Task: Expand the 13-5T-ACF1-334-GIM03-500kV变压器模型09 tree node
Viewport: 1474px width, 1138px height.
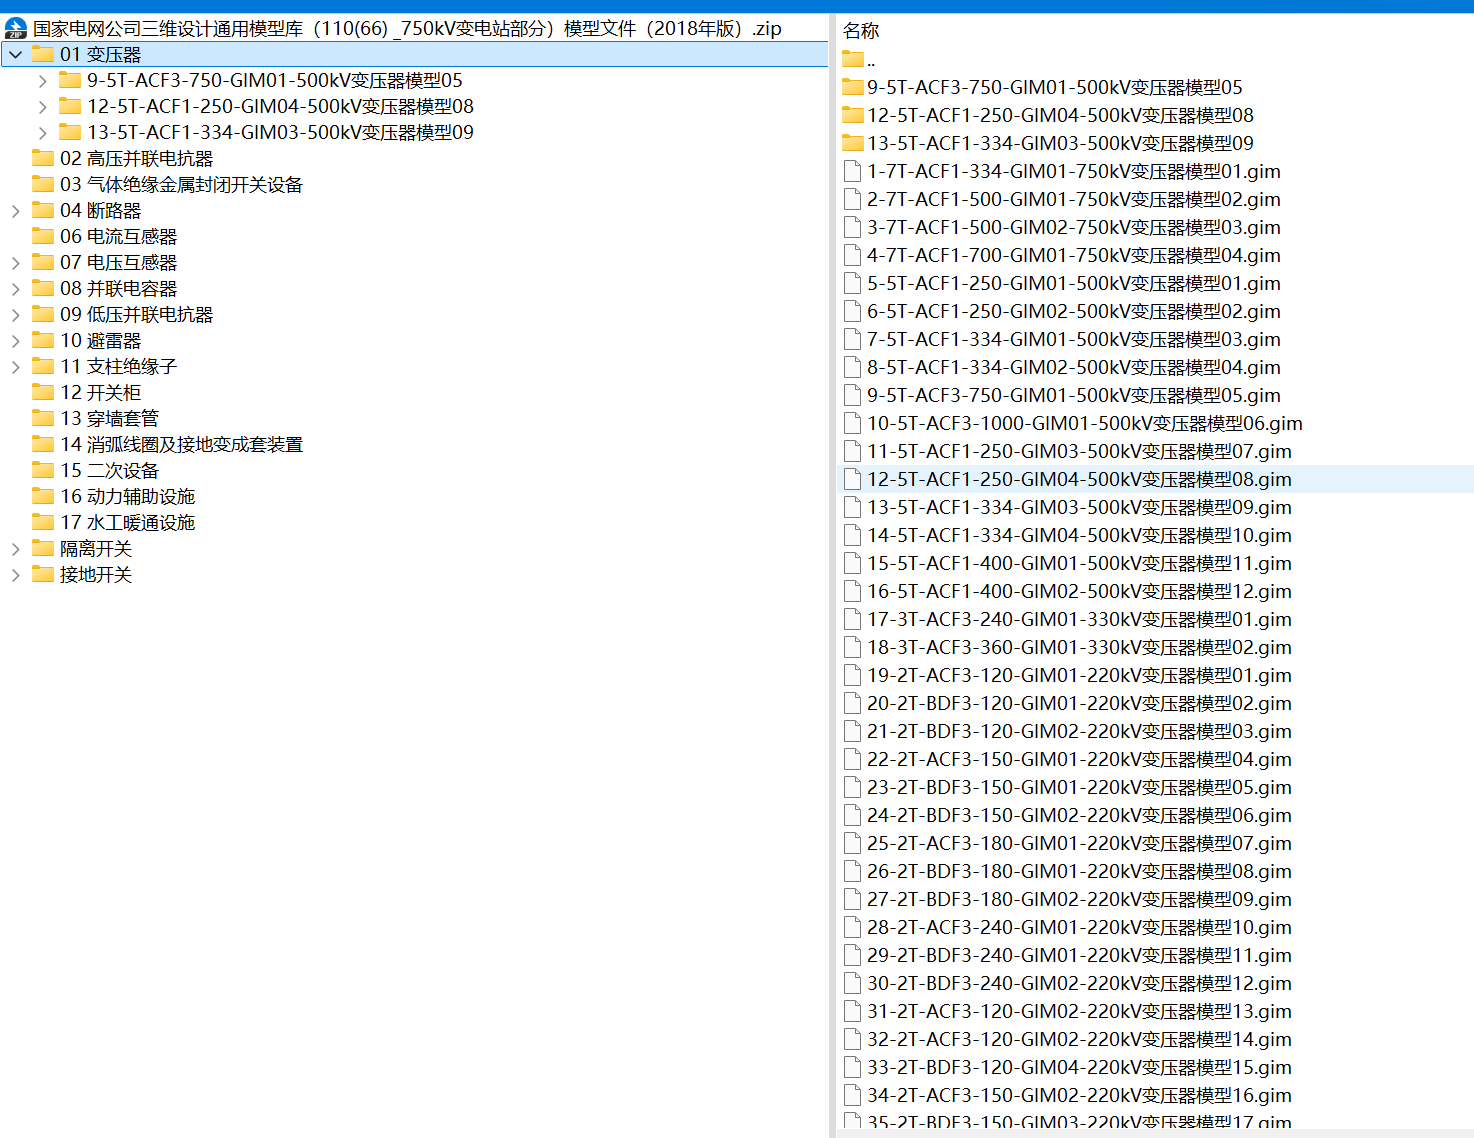Action: [42, 132]
